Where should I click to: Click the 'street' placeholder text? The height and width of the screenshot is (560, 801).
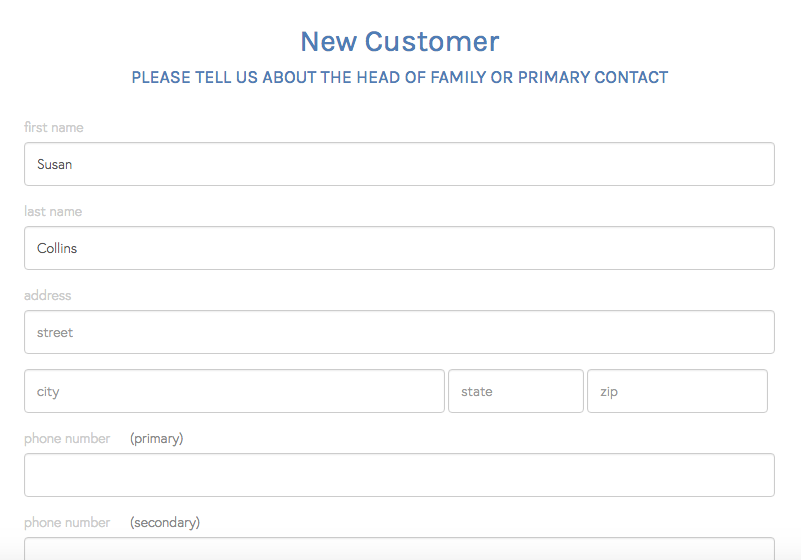tap(55, 332)
